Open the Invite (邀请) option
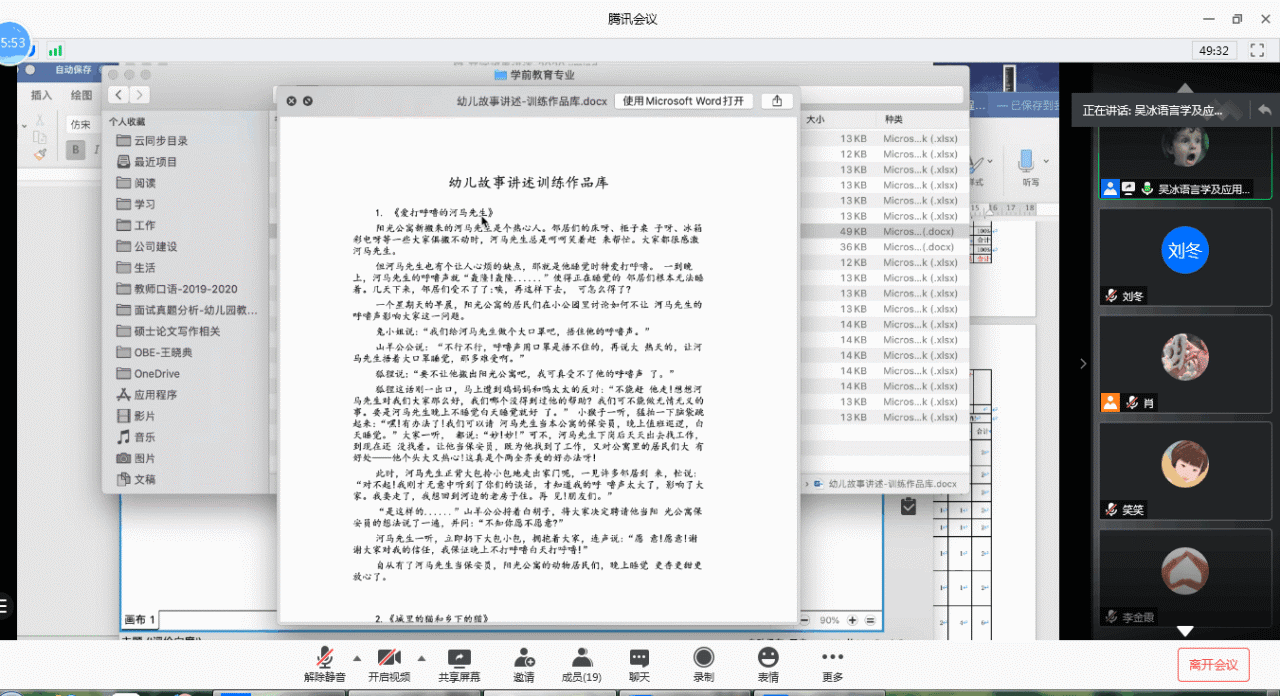The image size is (1280, 696). [522, 664]
